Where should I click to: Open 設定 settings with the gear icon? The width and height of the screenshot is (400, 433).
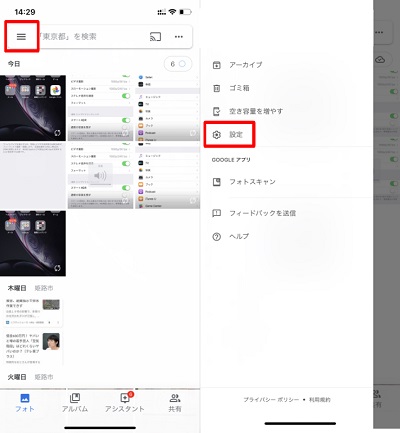pyautogui.click(x=229, y=134)
